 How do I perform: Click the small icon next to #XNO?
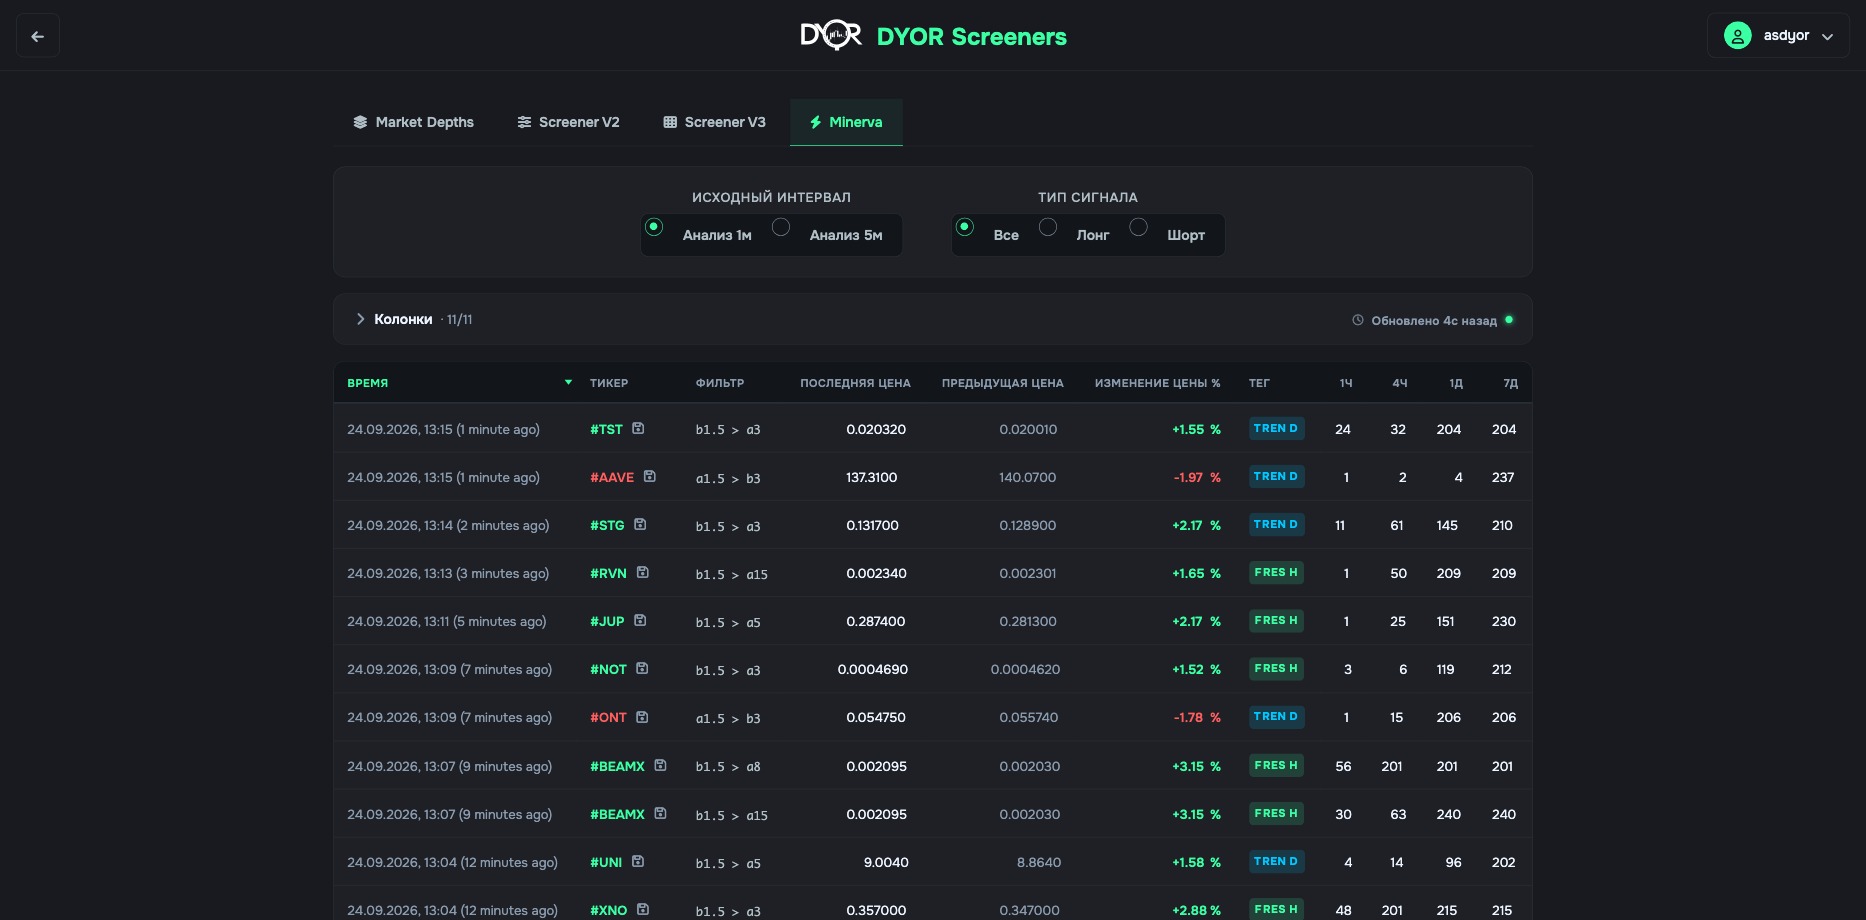click(x=643, y=909)
